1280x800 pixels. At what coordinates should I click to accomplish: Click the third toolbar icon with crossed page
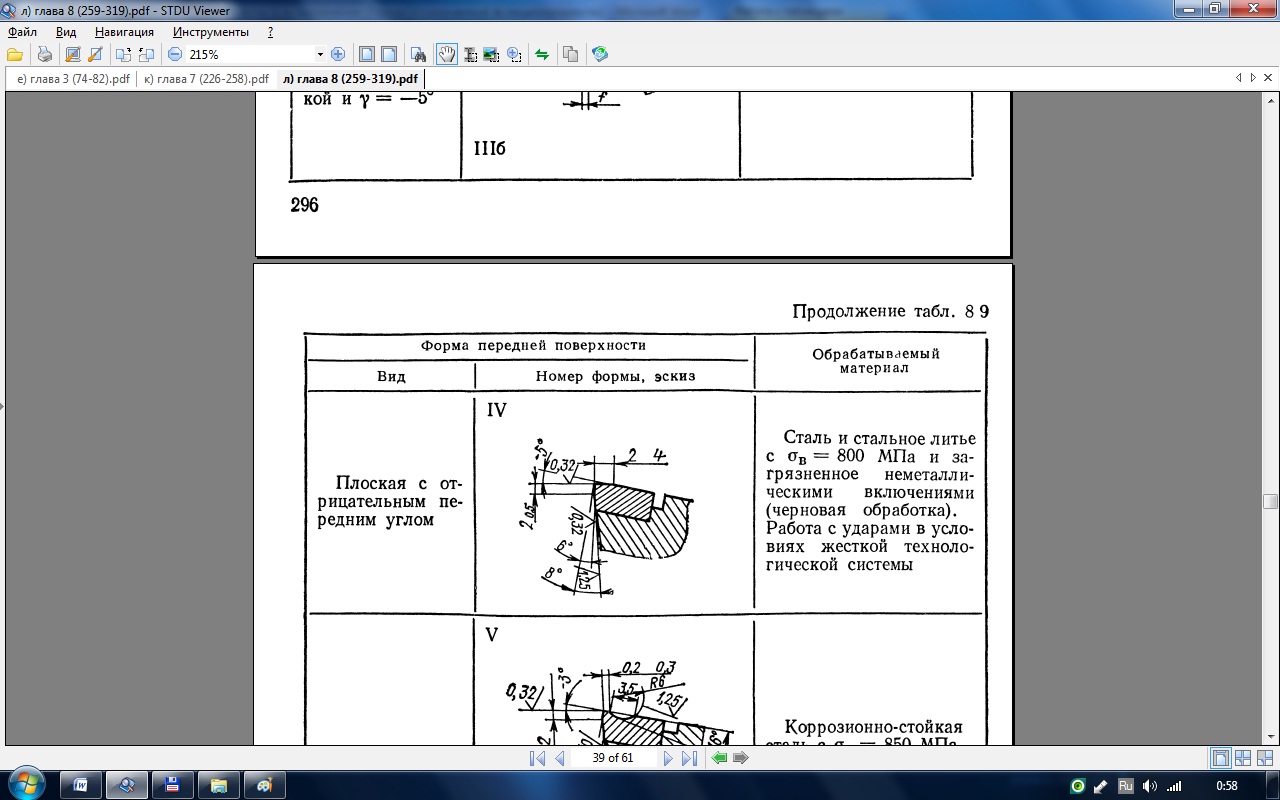[73, 54]
